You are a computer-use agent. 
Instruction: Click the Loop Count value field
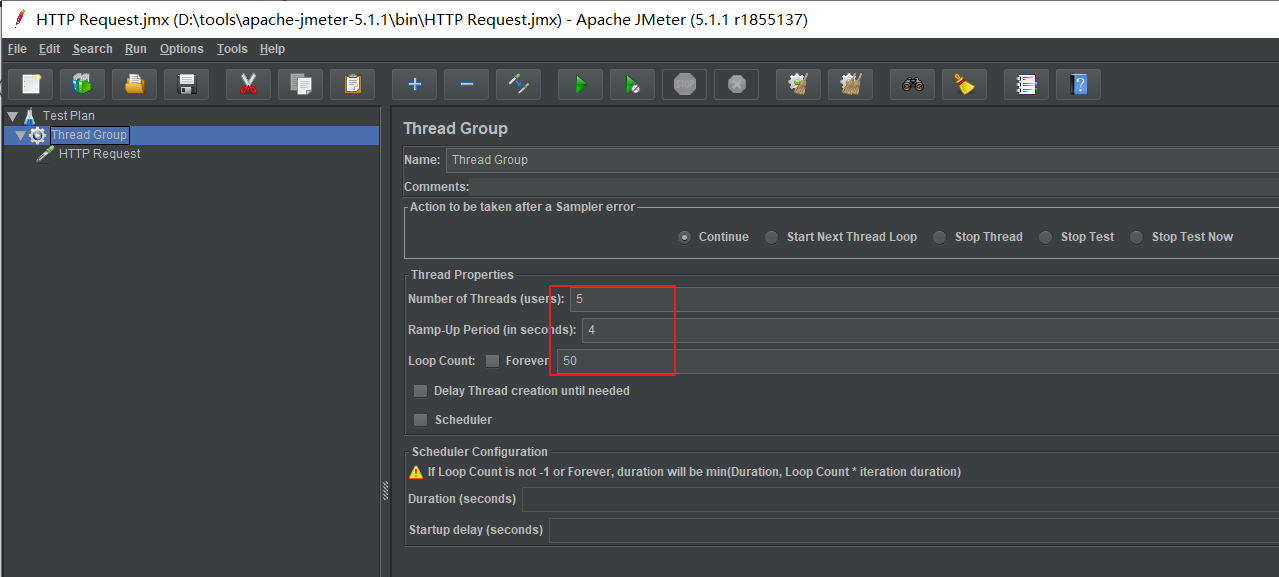(x=917, y=361)
